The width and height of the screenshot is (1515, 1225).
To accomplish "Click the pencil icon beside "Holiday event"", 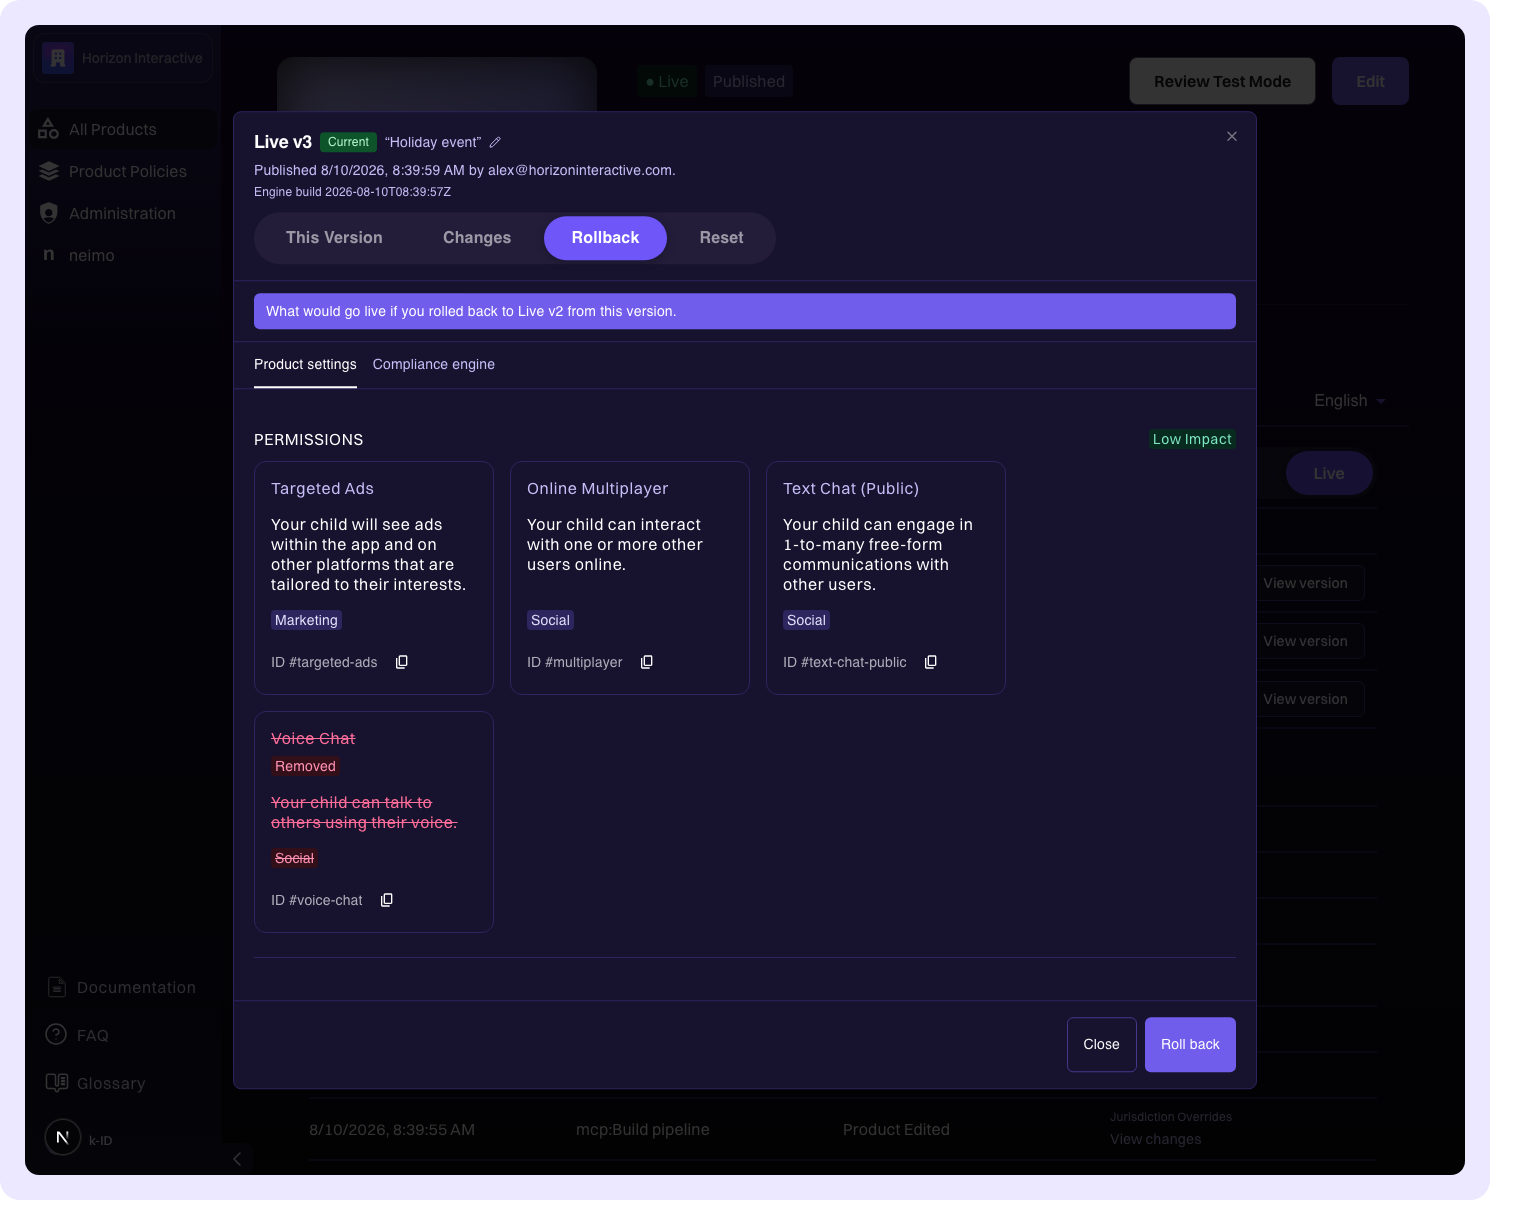I will pos(495,142).
